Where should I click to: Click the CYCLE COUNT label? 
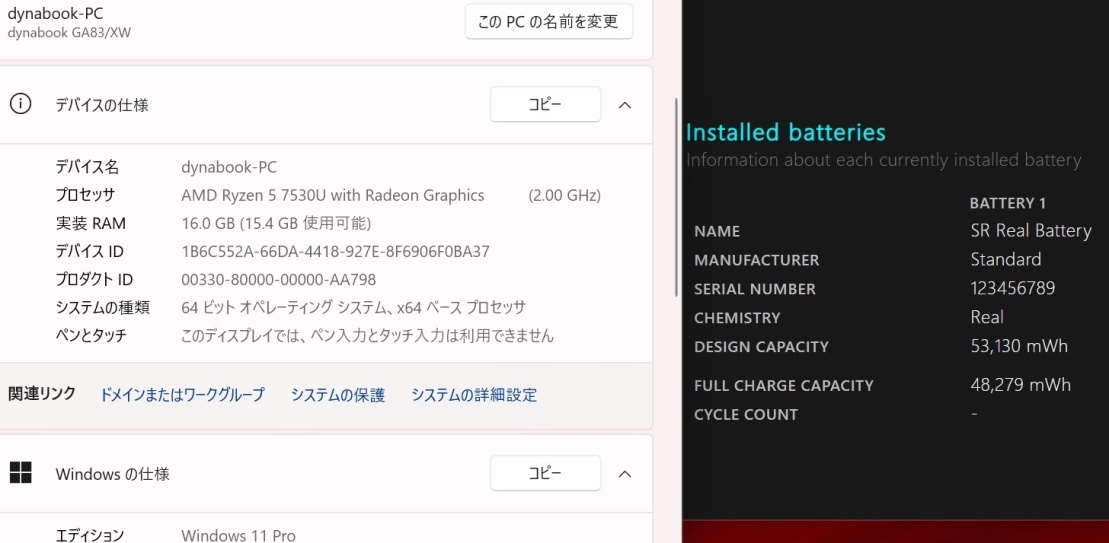746,415
